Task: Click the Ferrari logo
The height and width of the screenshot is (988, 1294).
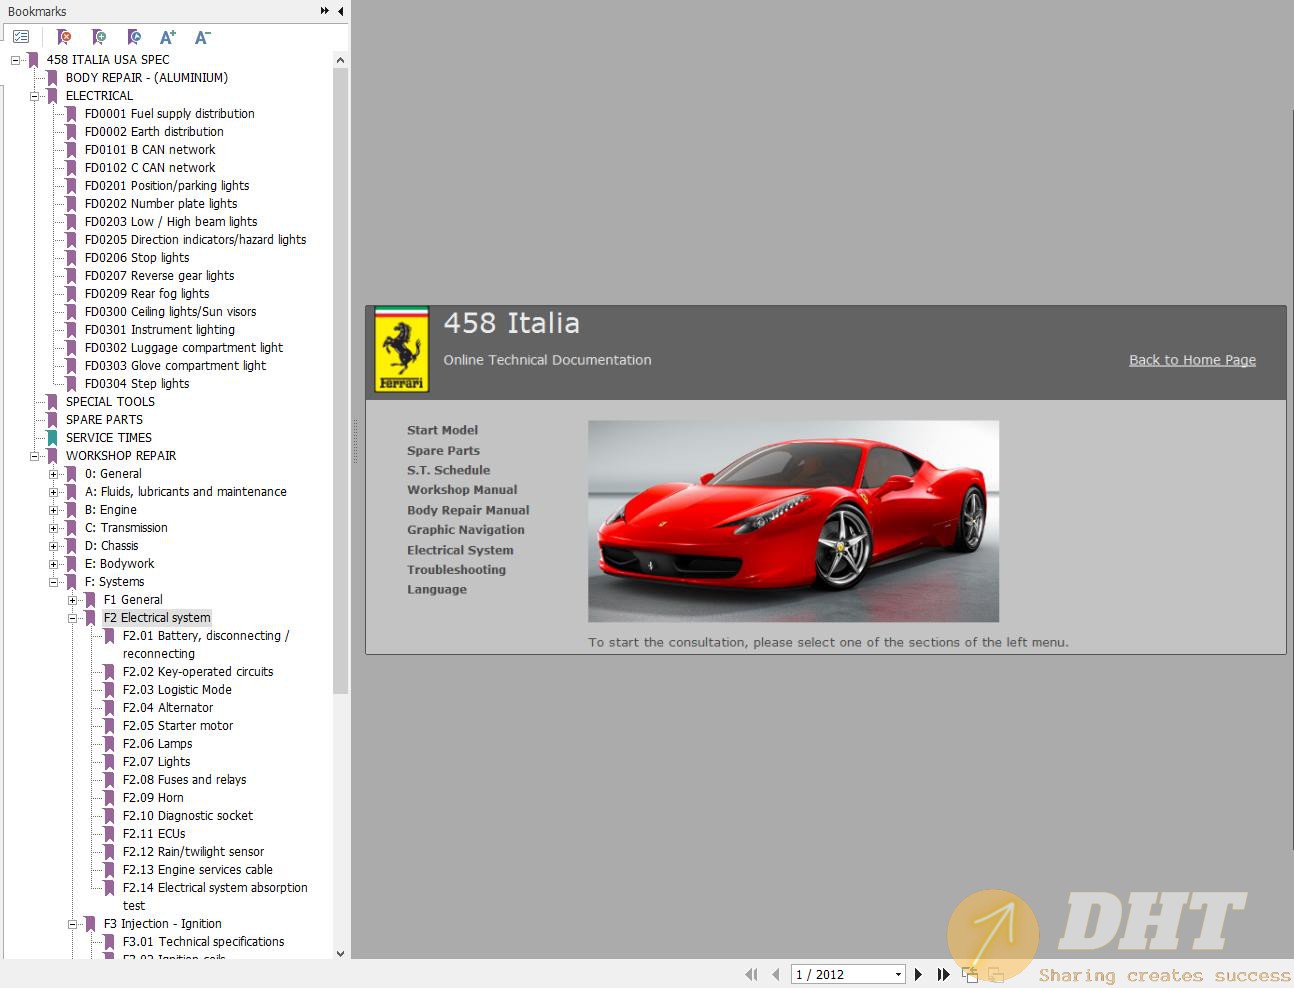Action: pyautogui.click(x=401, y=349)
